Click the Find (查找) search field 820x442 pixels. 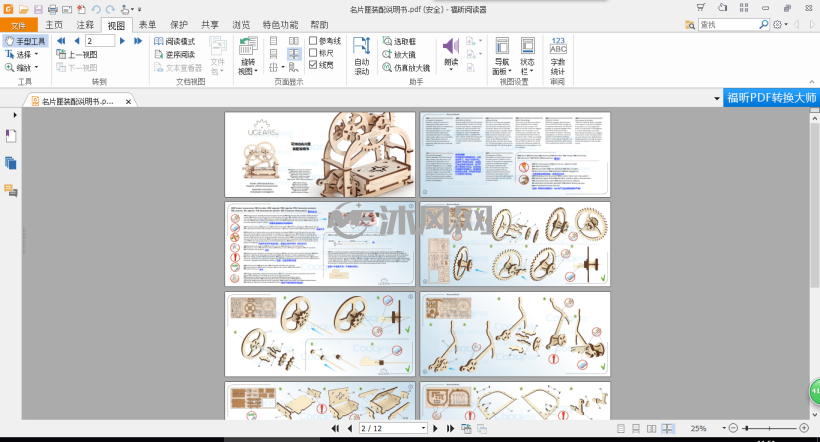coord(728,24)
